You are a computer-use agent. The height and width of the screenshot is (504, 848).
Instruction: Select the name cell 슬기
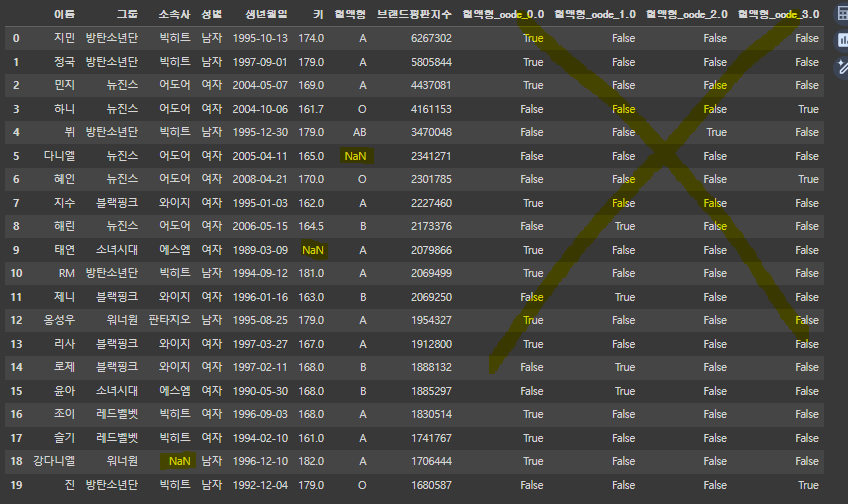click(64, 438)
